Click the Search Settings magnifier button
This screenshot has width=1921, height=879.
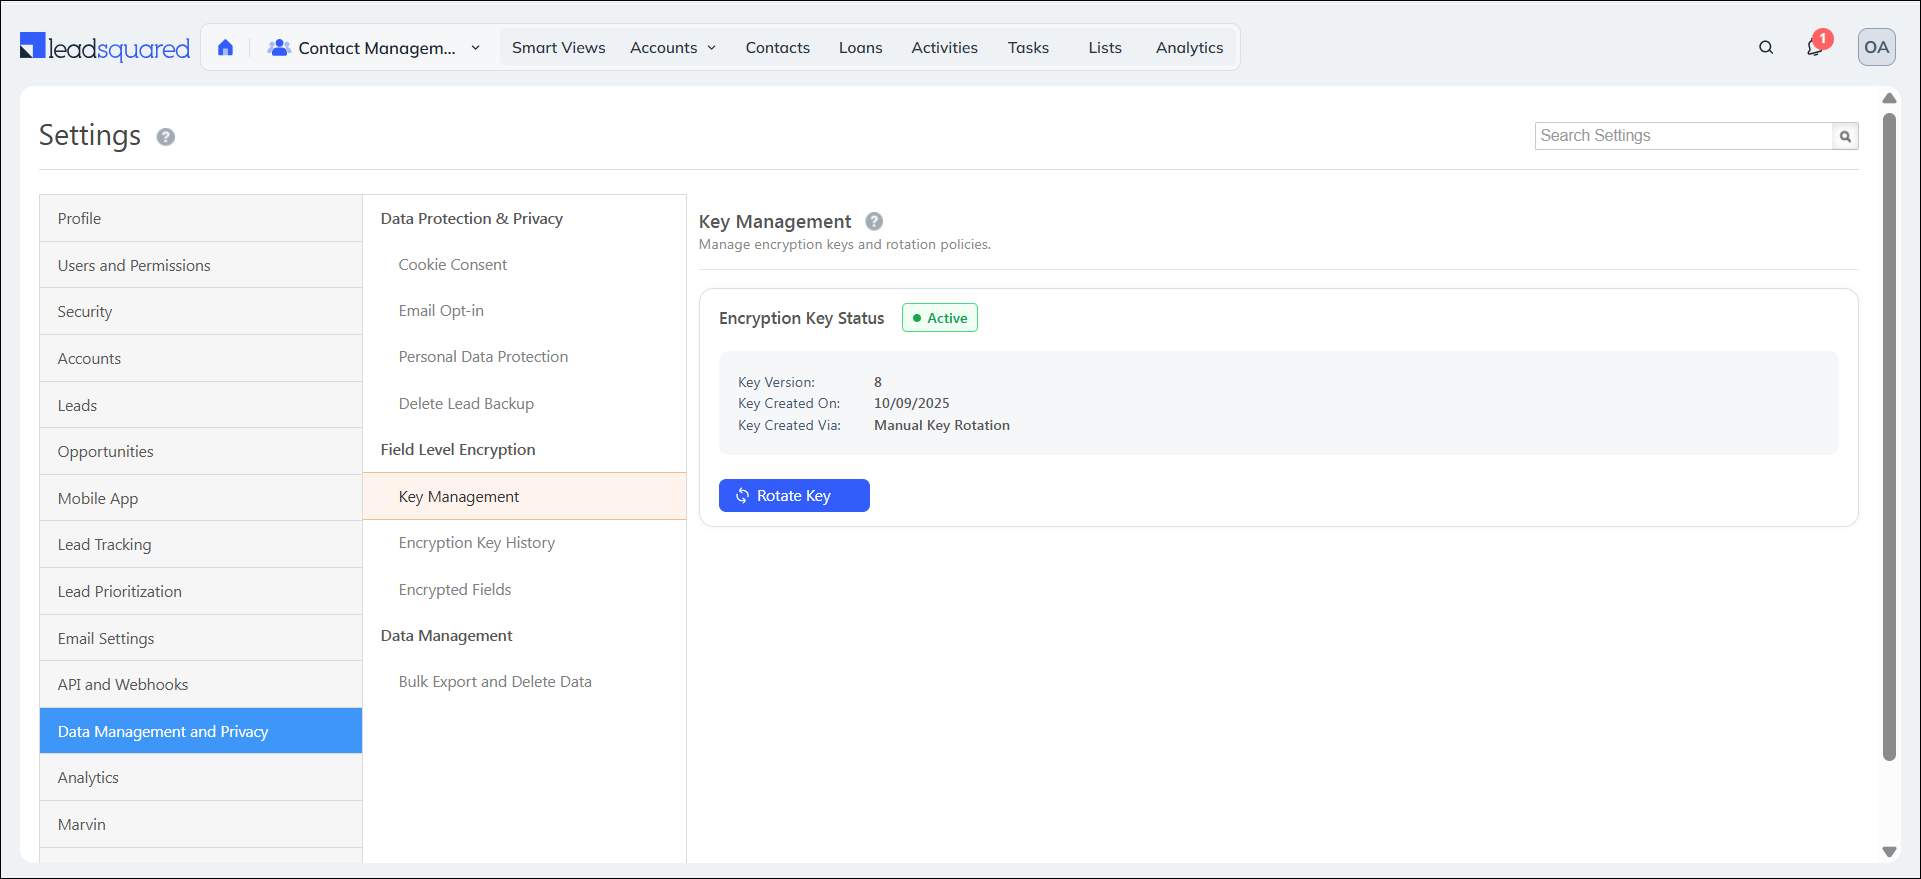click(1845, 136)
